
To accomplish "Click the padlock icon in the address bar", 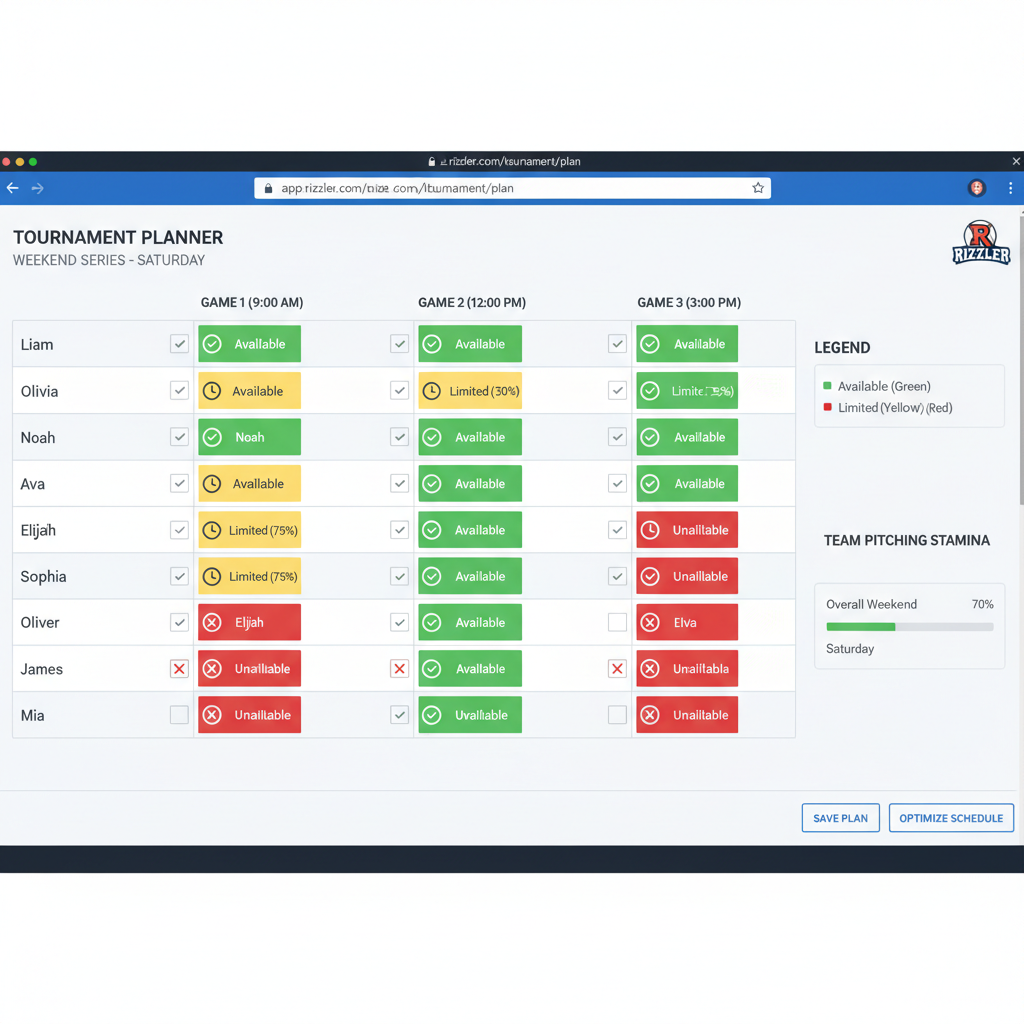I will (x=266, y=188).
